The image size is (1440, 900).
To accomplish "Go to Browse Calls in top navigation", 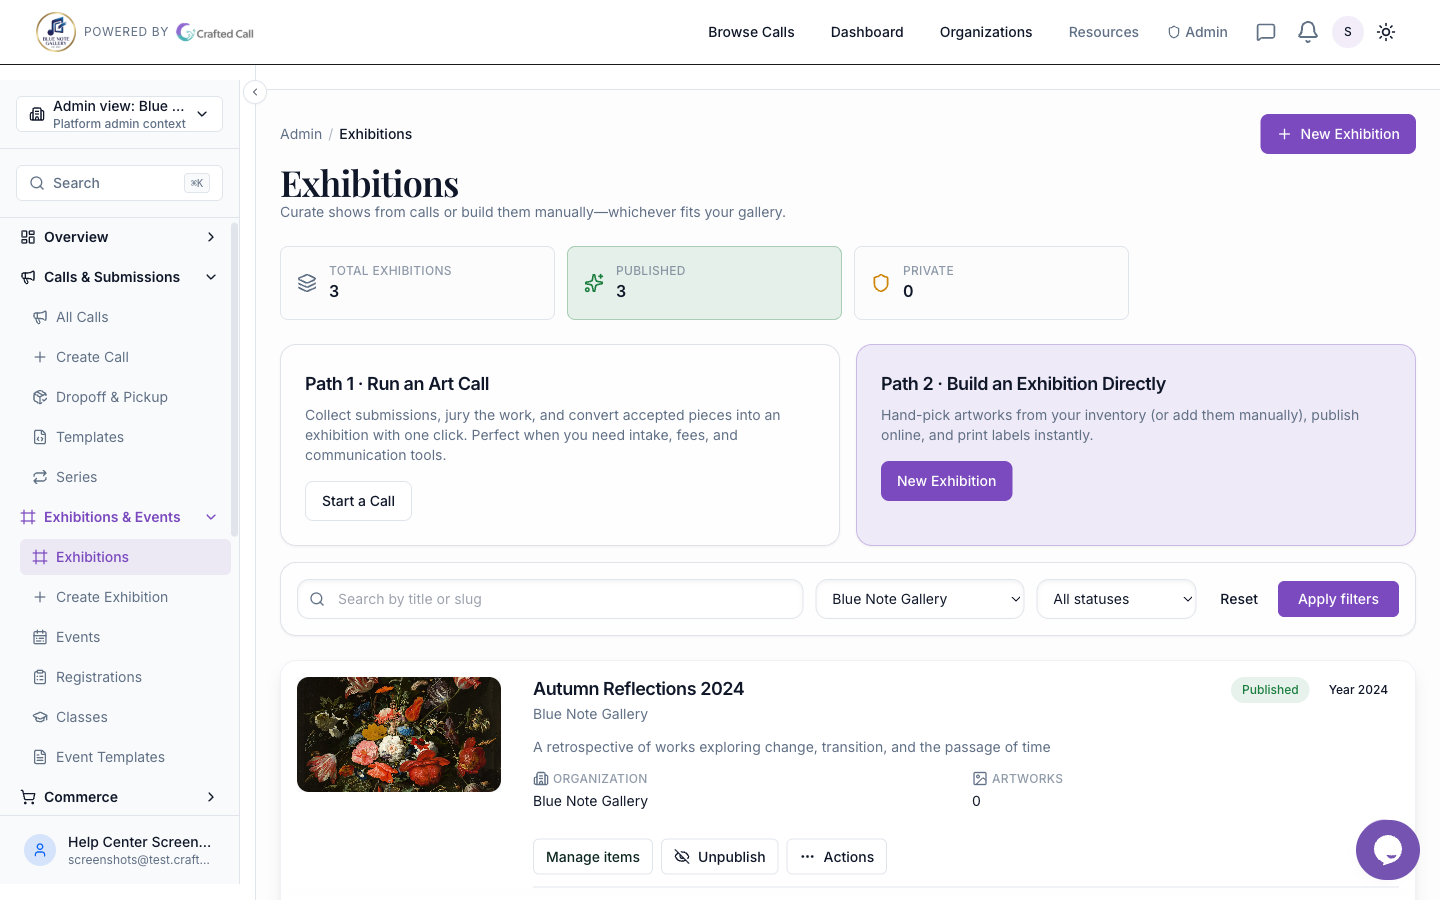I will (751, 32).
